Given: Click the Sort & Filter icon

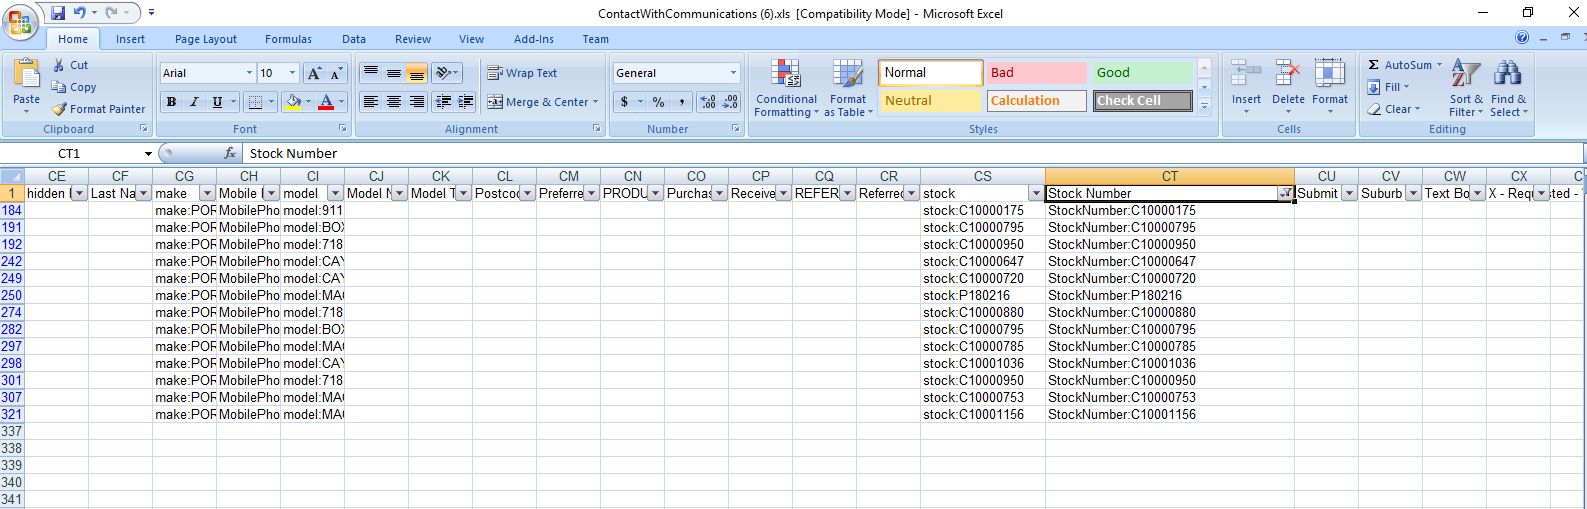Looking at the screenshot, I should (x=1466, y=74).
